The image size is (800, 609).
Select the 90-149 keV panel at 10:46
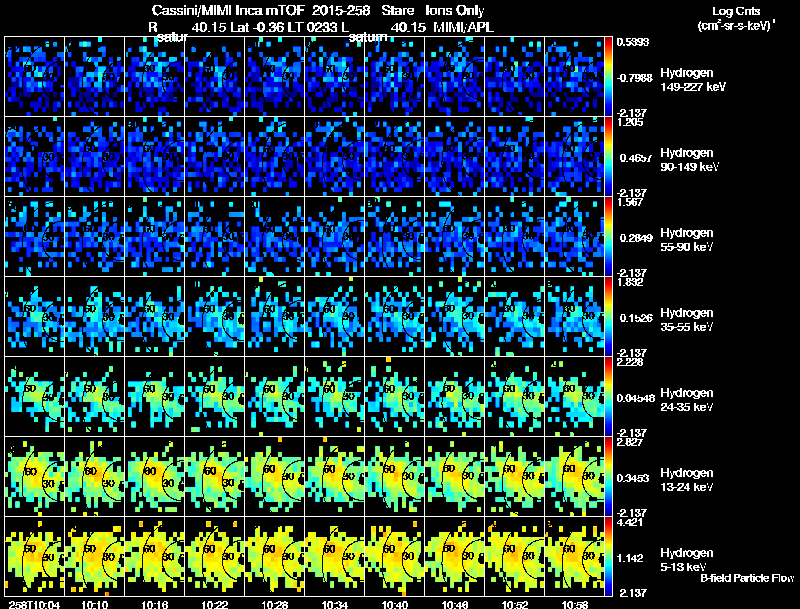coord(455,157)
